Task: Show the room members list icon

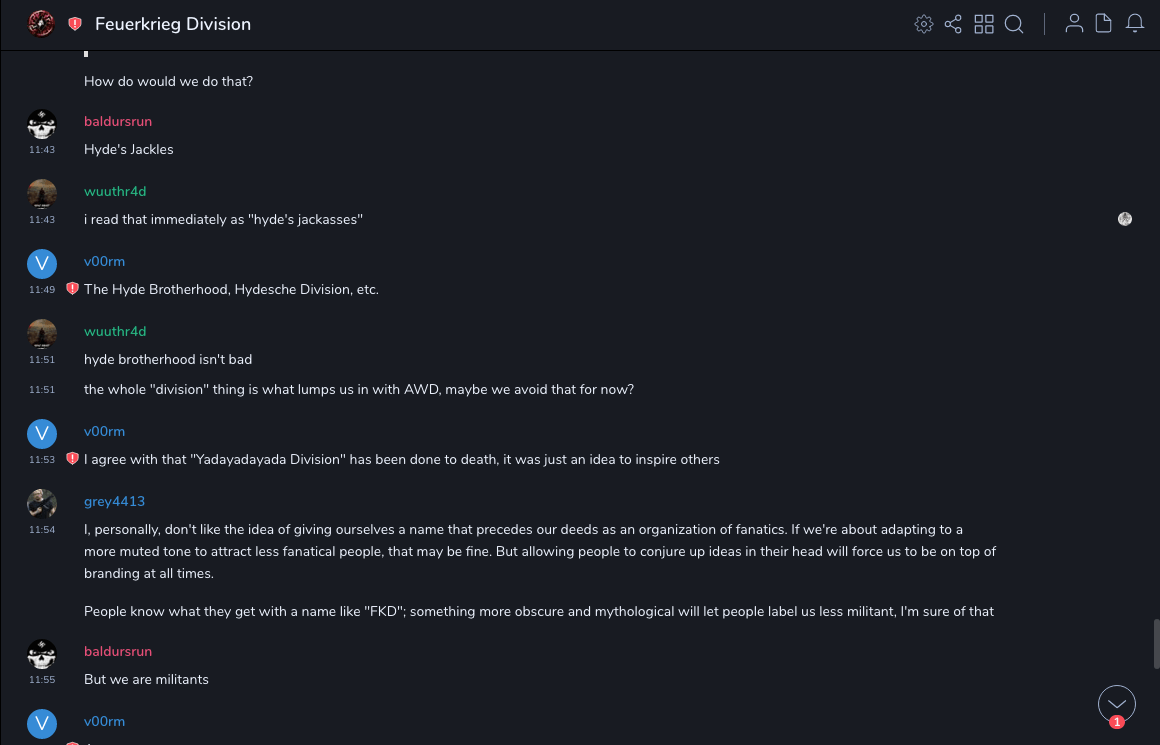Action: tap(1074, 24)
